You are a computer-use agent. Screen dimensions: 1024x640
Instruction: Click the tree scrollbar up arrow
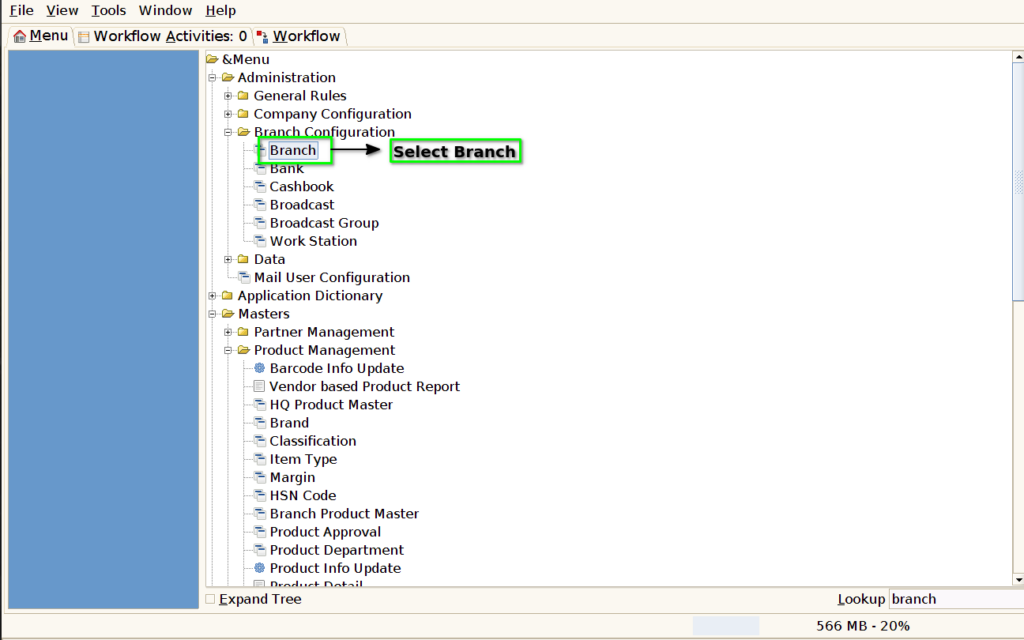[x=1018, y=57]
